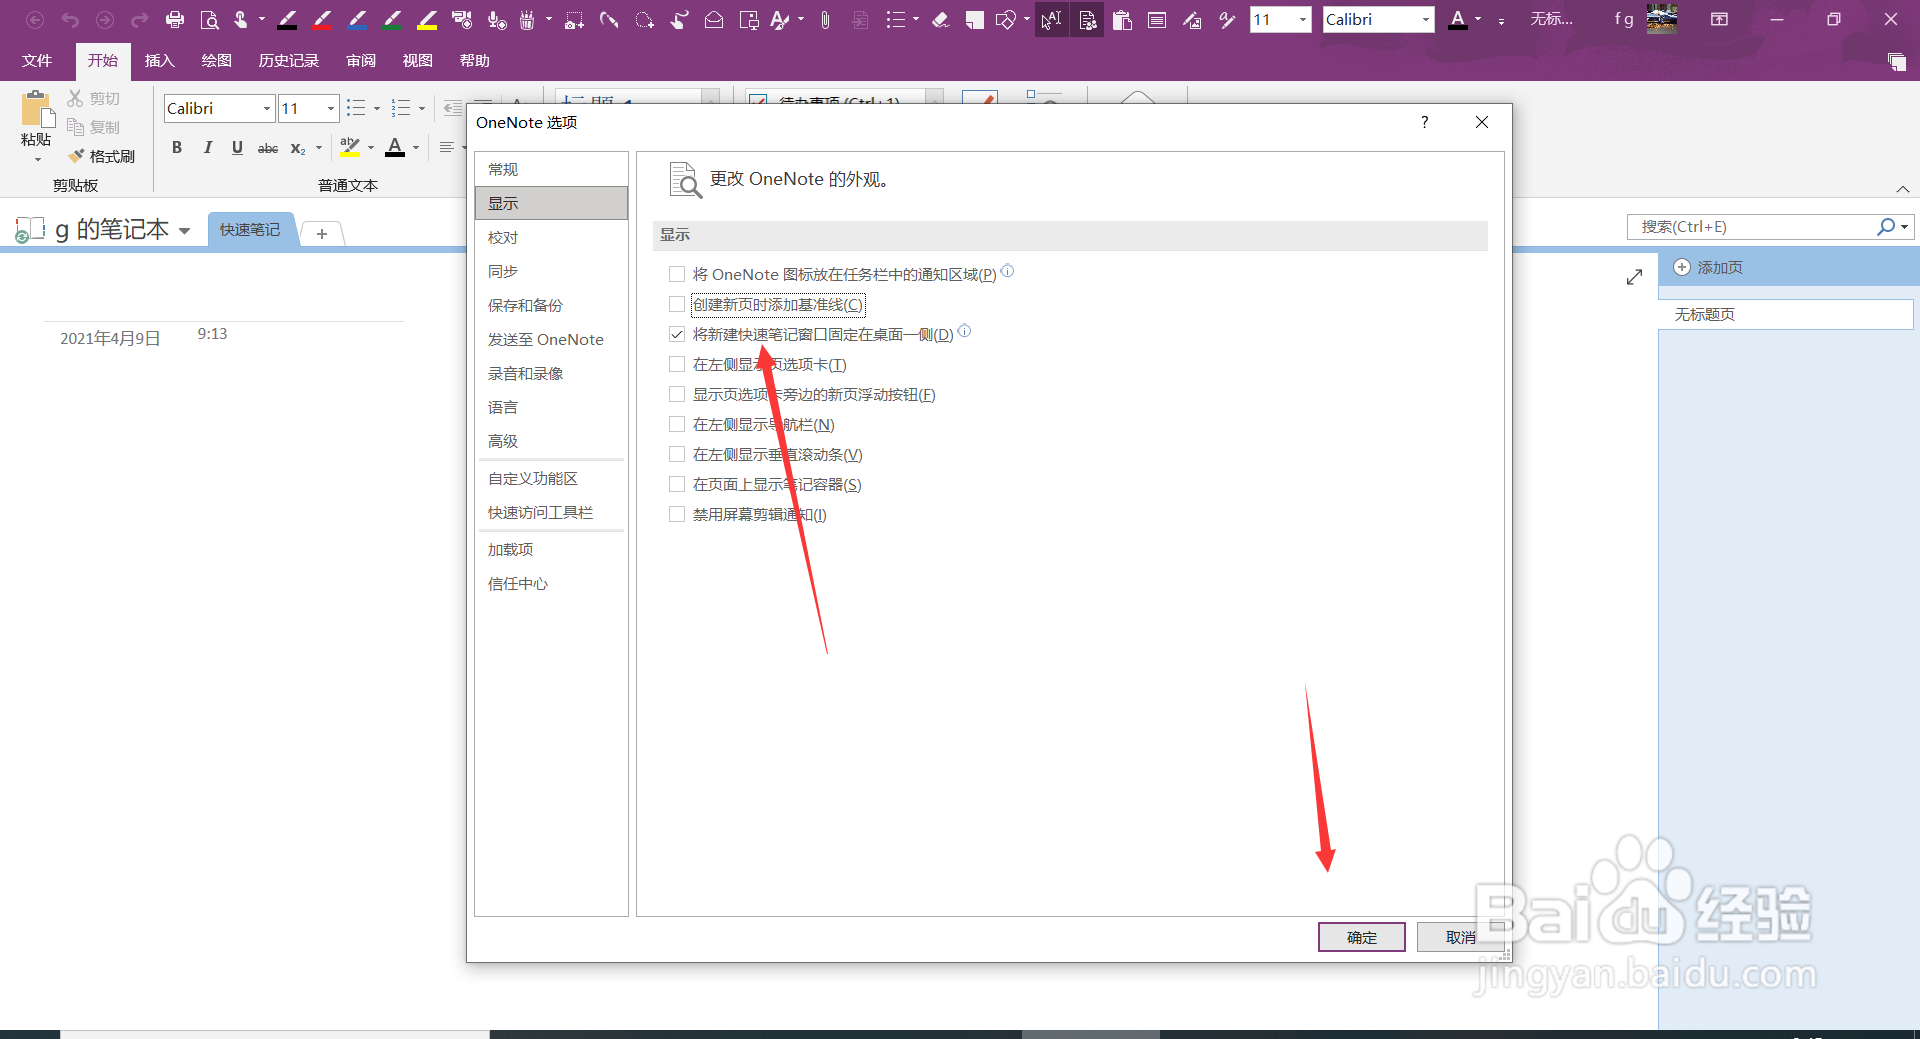The width and height of the screenshot is (1920, 1039).
Task: Select the blue pen in quick access toolbar
Action: click(358, 19)
